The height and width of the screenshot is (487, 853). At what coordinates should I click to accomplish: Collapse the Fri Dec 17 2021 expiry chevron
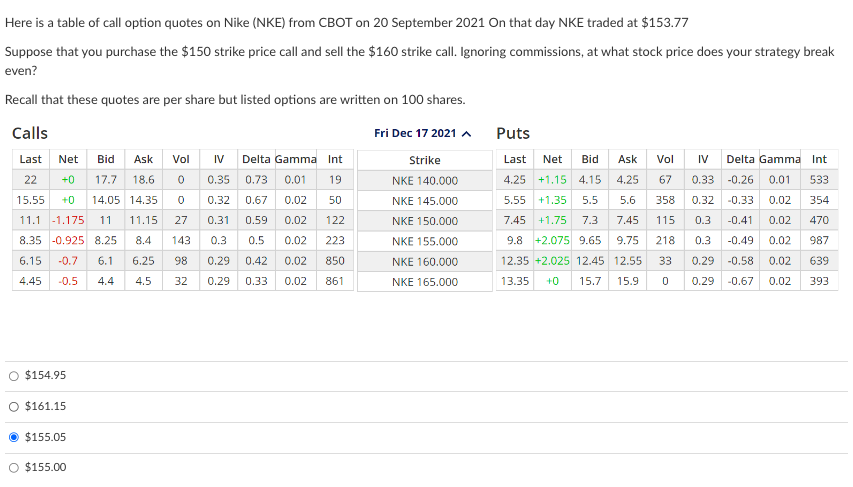[466, 134]
